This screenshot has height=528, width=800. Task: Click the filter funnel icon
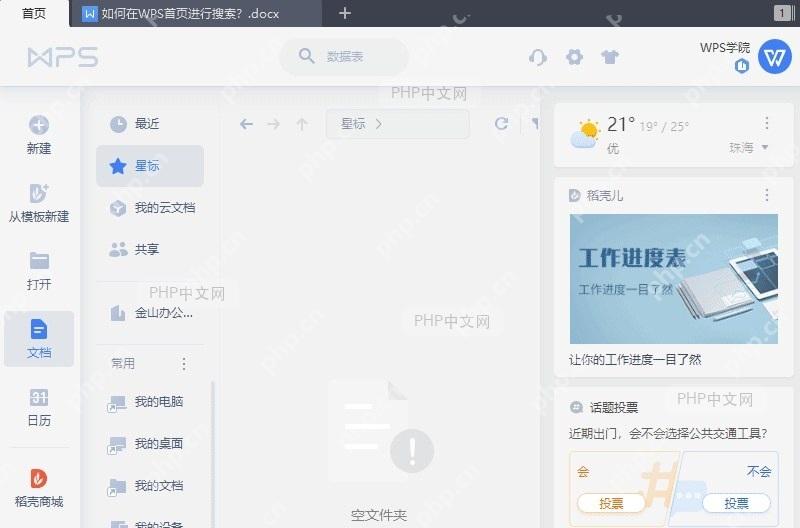535,123
